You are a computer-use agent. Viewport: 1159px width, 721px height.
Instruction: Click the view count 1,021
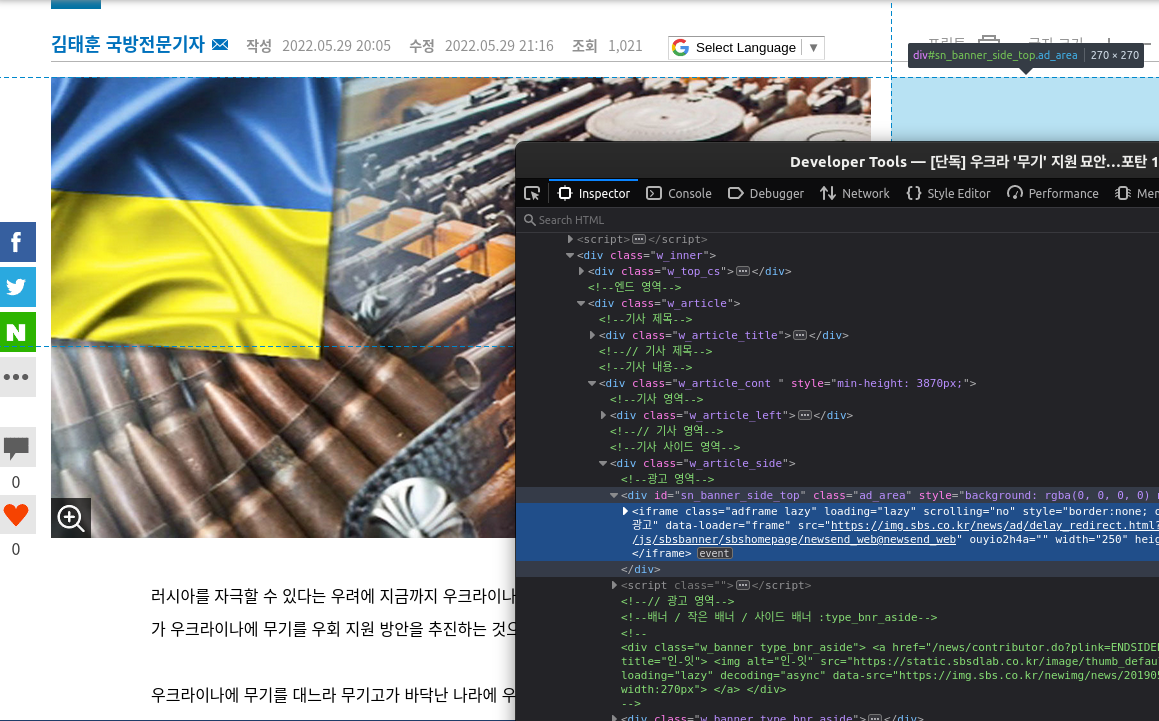pyautogui.click(x=625, y=46)
